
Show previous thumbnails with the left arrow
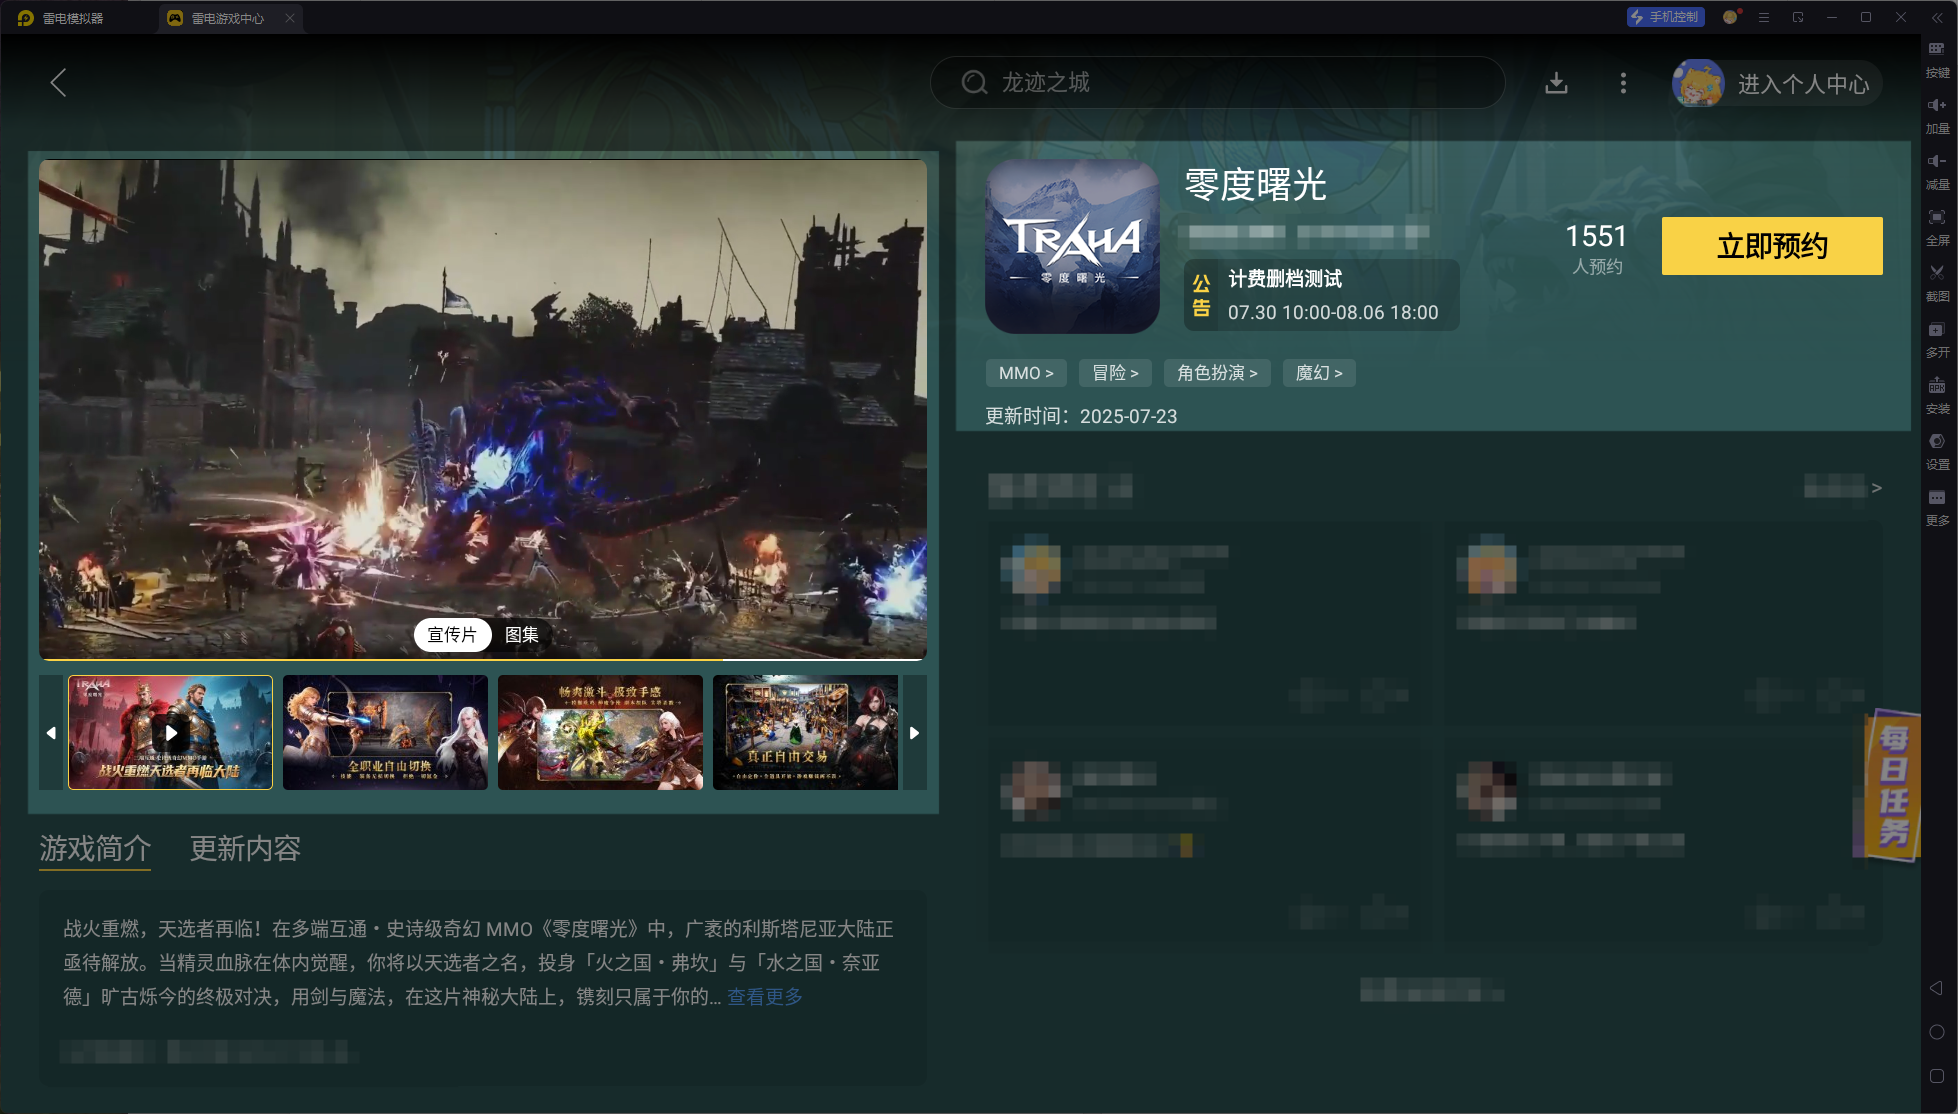click(x=51, y=733)
